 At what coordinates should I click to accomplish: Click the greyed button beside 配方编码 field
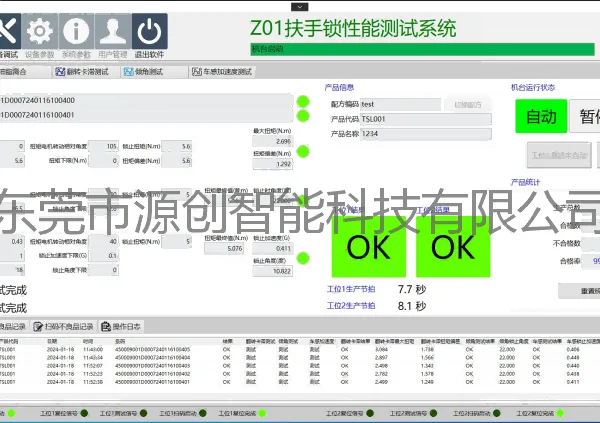tap(468, 104)
